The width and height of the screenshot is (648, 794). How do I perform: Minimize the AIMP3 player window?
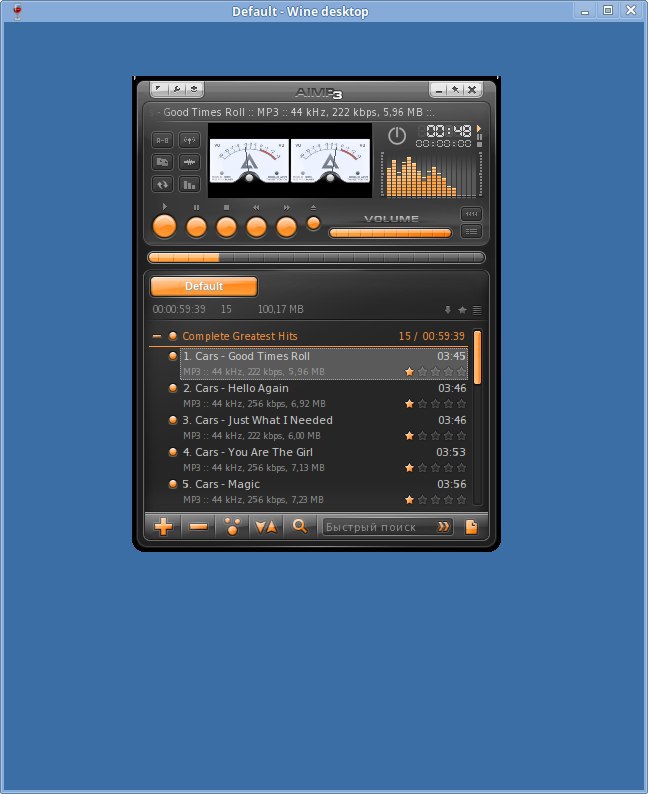point(439,90)
